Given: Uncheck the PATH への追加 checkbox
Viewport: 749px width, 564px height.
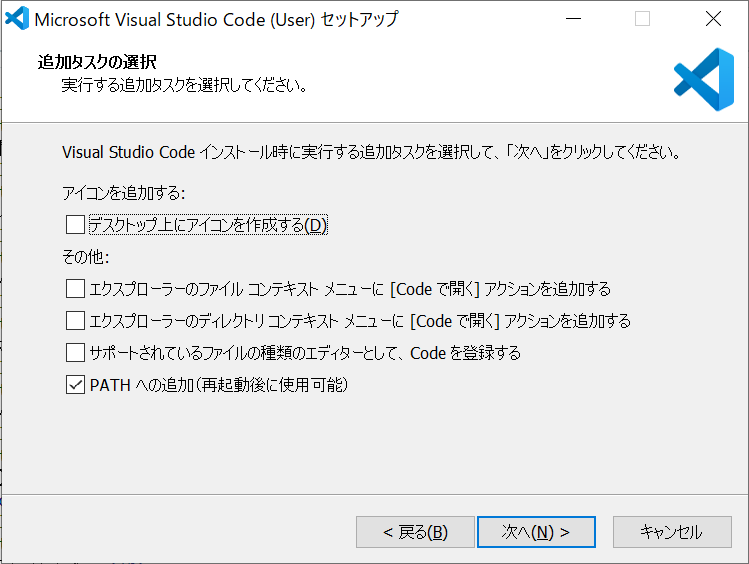Looking at the screenshot, I should pyautogui.click(x=75, y=384).
